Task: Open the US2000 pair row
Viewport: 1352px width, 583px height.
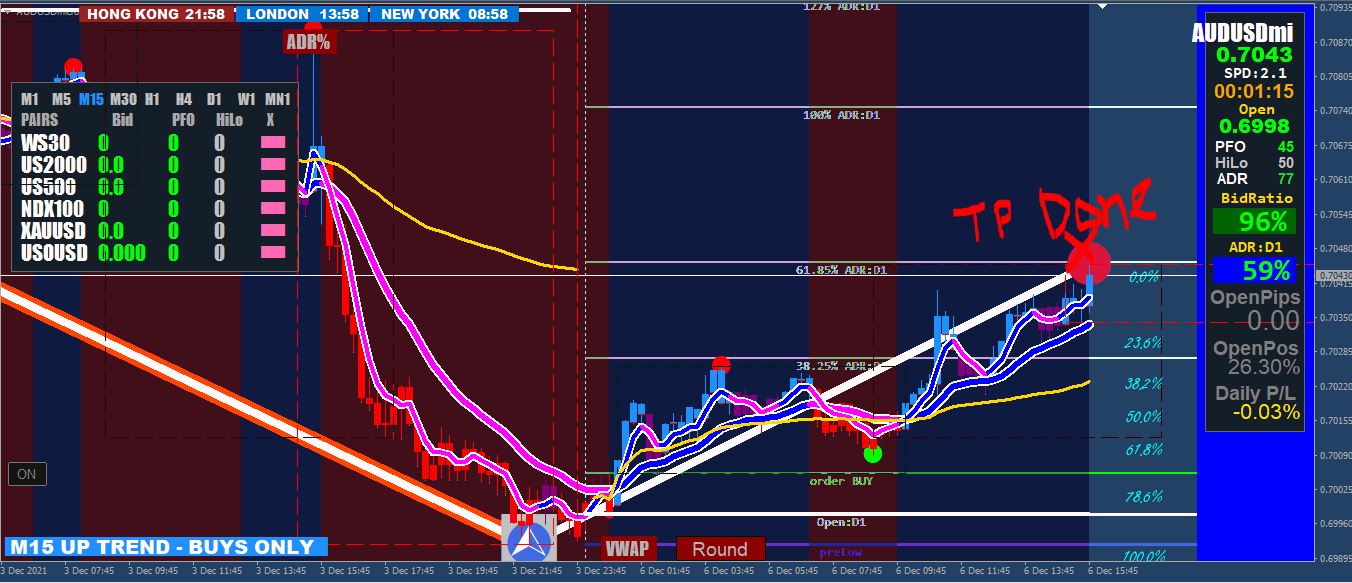Action: click(155, 165)
